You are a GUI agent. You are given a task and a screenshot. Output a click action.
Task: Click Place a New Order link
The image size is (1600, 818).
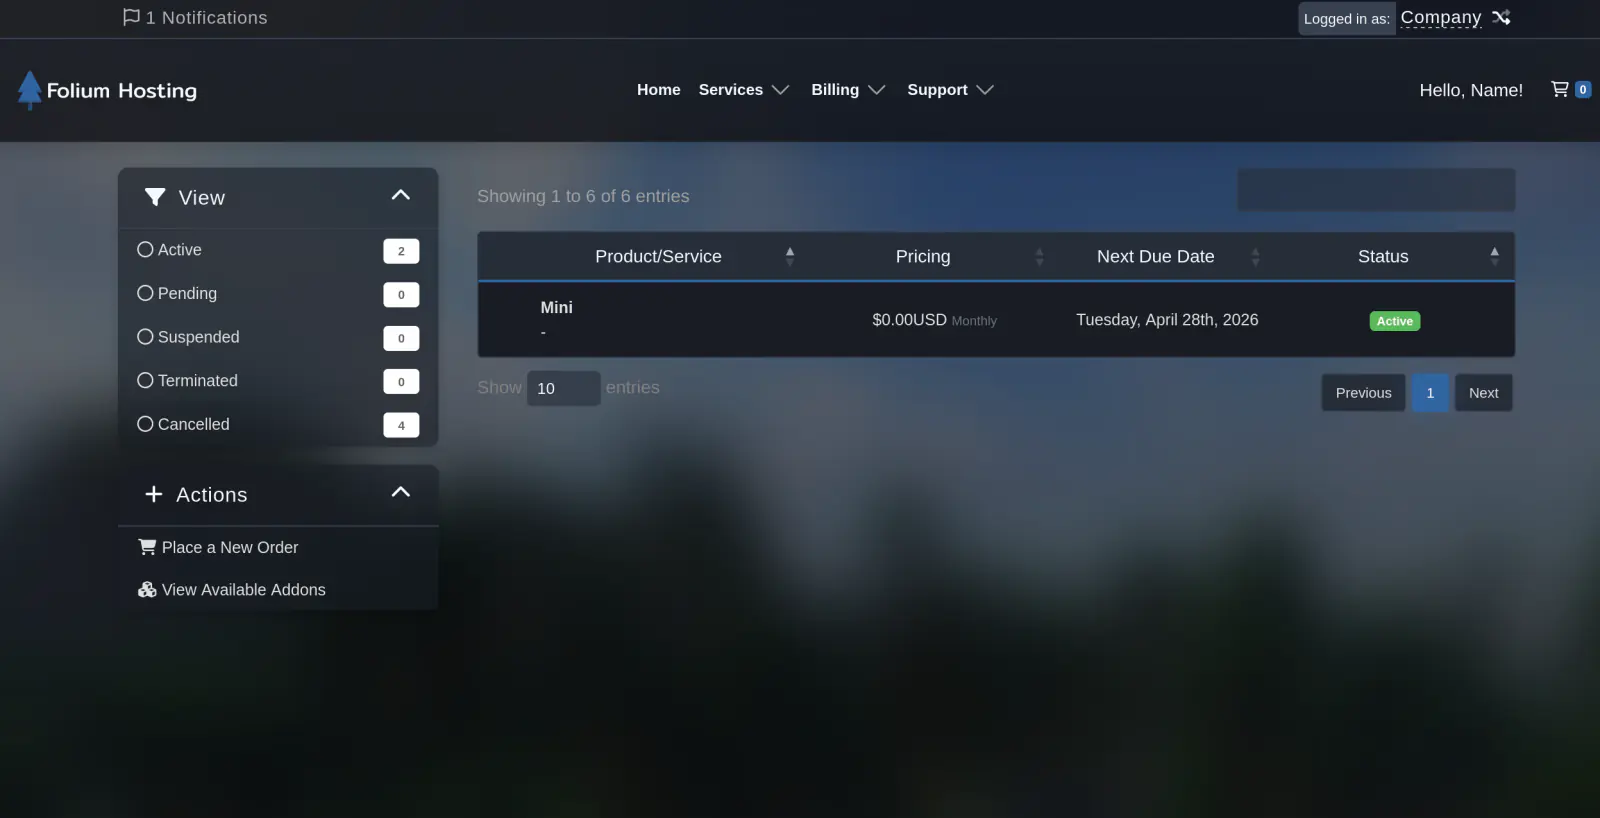[x=229, y=547]
